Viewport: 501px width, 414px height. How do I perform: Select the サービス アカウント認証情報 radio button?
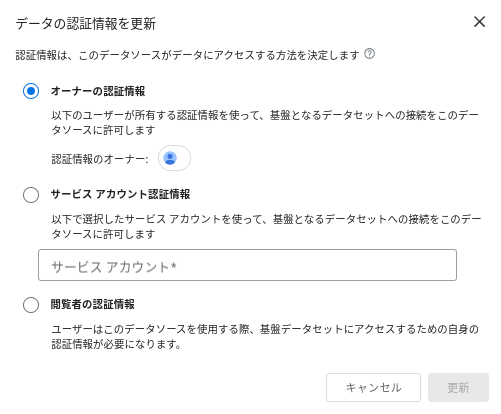tap(31, 195)
